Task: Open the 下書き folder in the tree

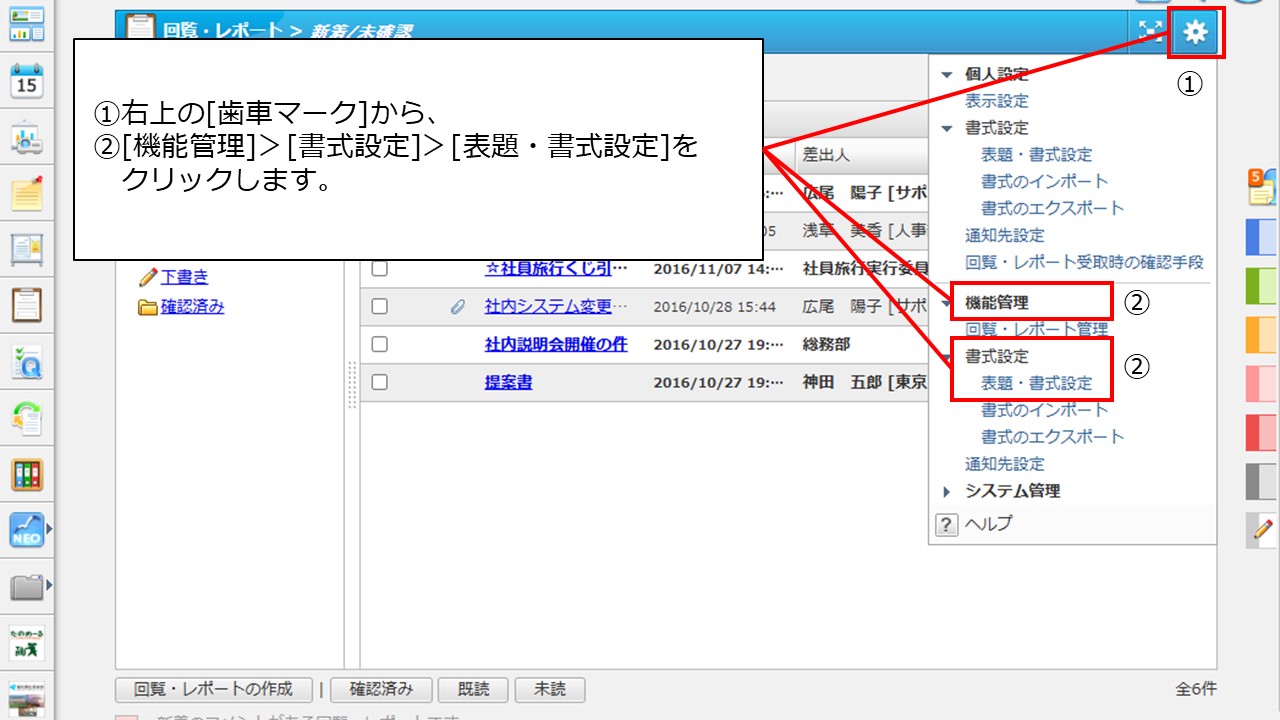Action: point(185,277)
